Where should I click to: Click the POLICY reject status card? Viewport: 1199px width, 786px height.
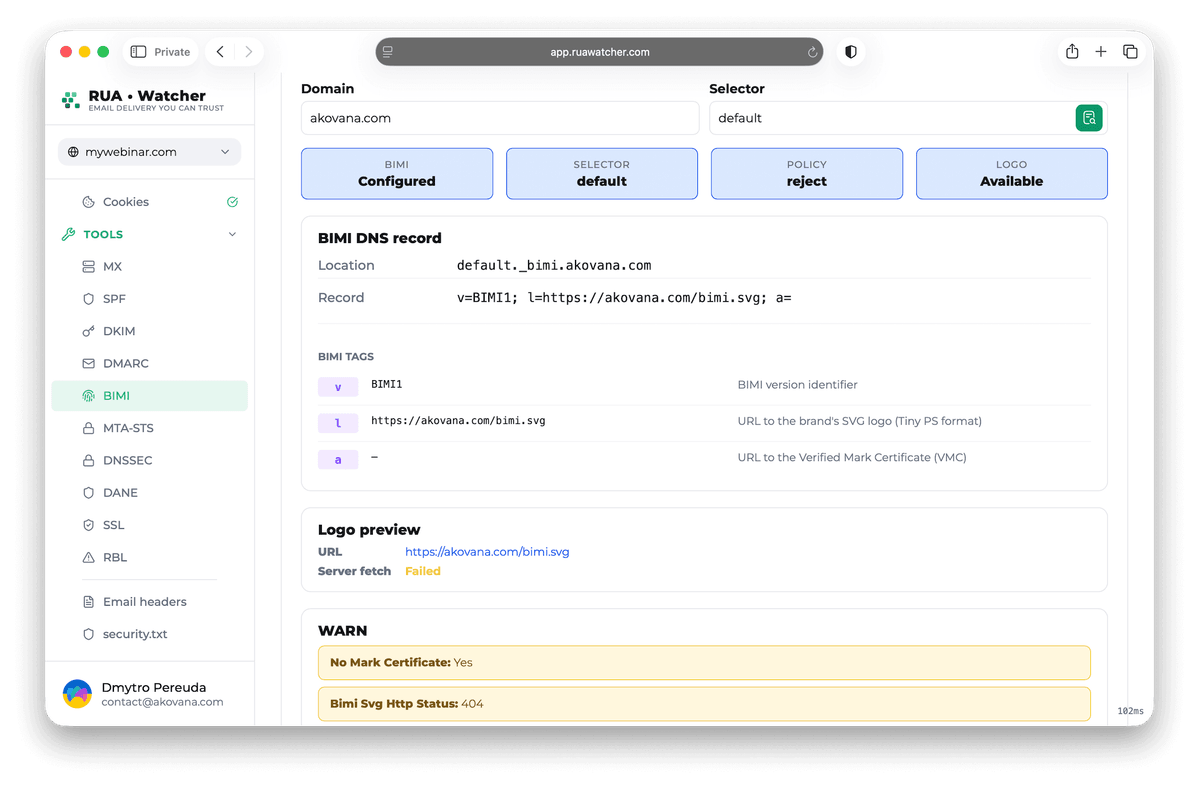pos(807,174)
